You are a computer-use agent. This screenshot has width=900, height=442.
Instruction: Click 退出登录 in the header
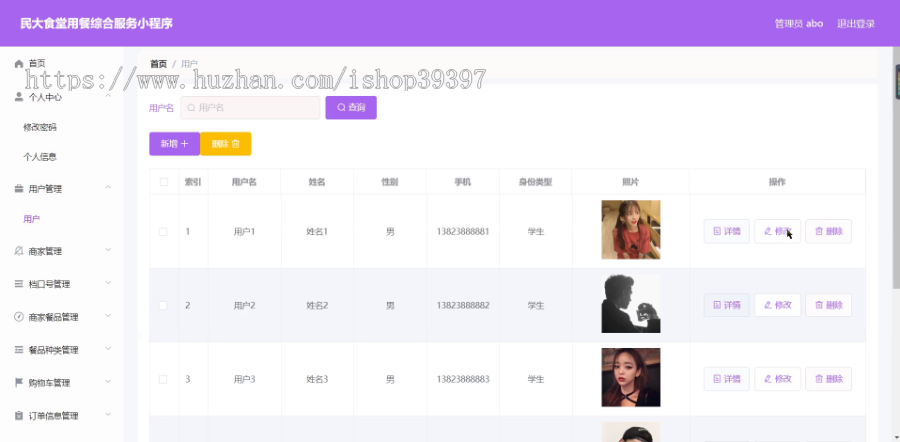856,24
